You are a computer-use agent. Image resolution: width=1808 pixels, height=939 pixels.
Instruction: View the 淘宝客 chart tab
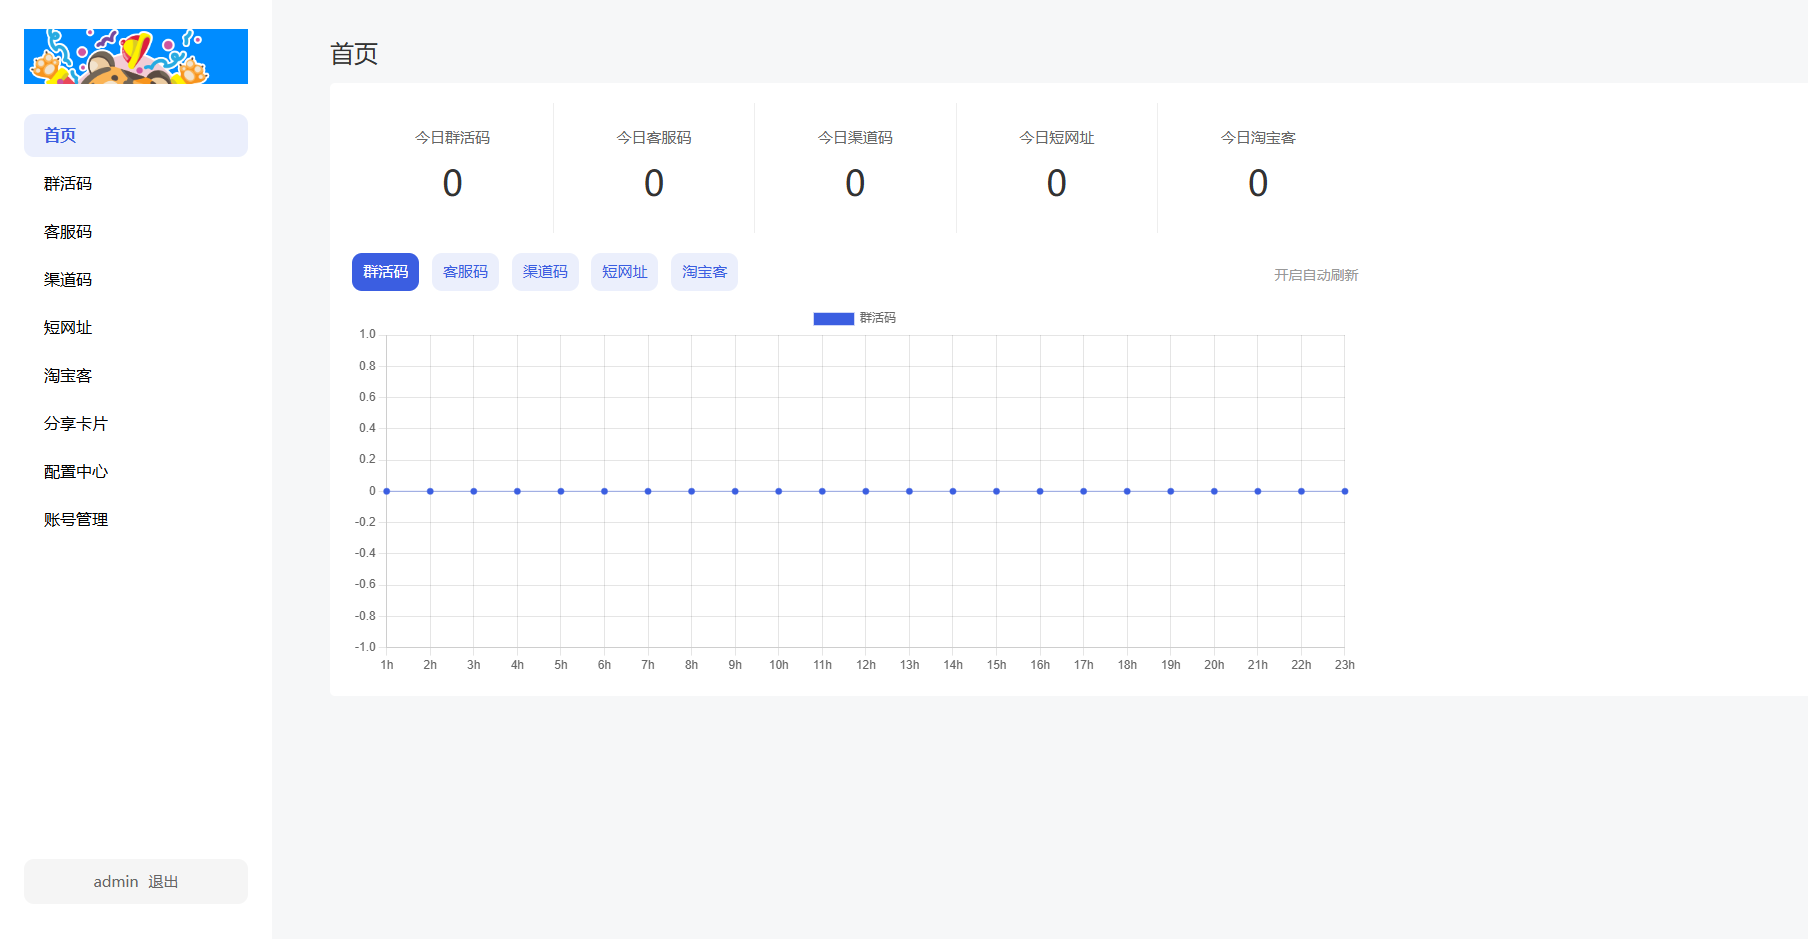[704, 272]
